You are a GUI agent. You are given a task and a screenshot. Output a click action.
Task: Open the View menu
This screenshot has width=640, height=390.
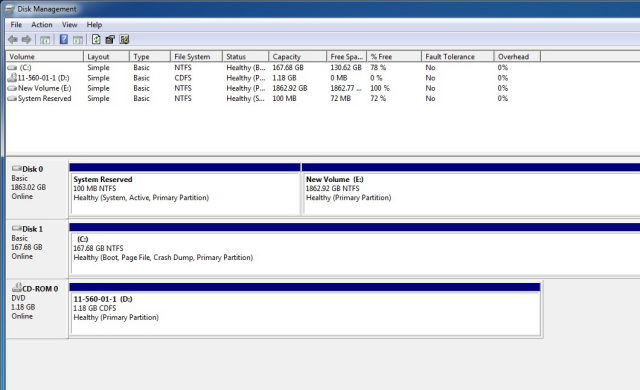coord(69,25)
